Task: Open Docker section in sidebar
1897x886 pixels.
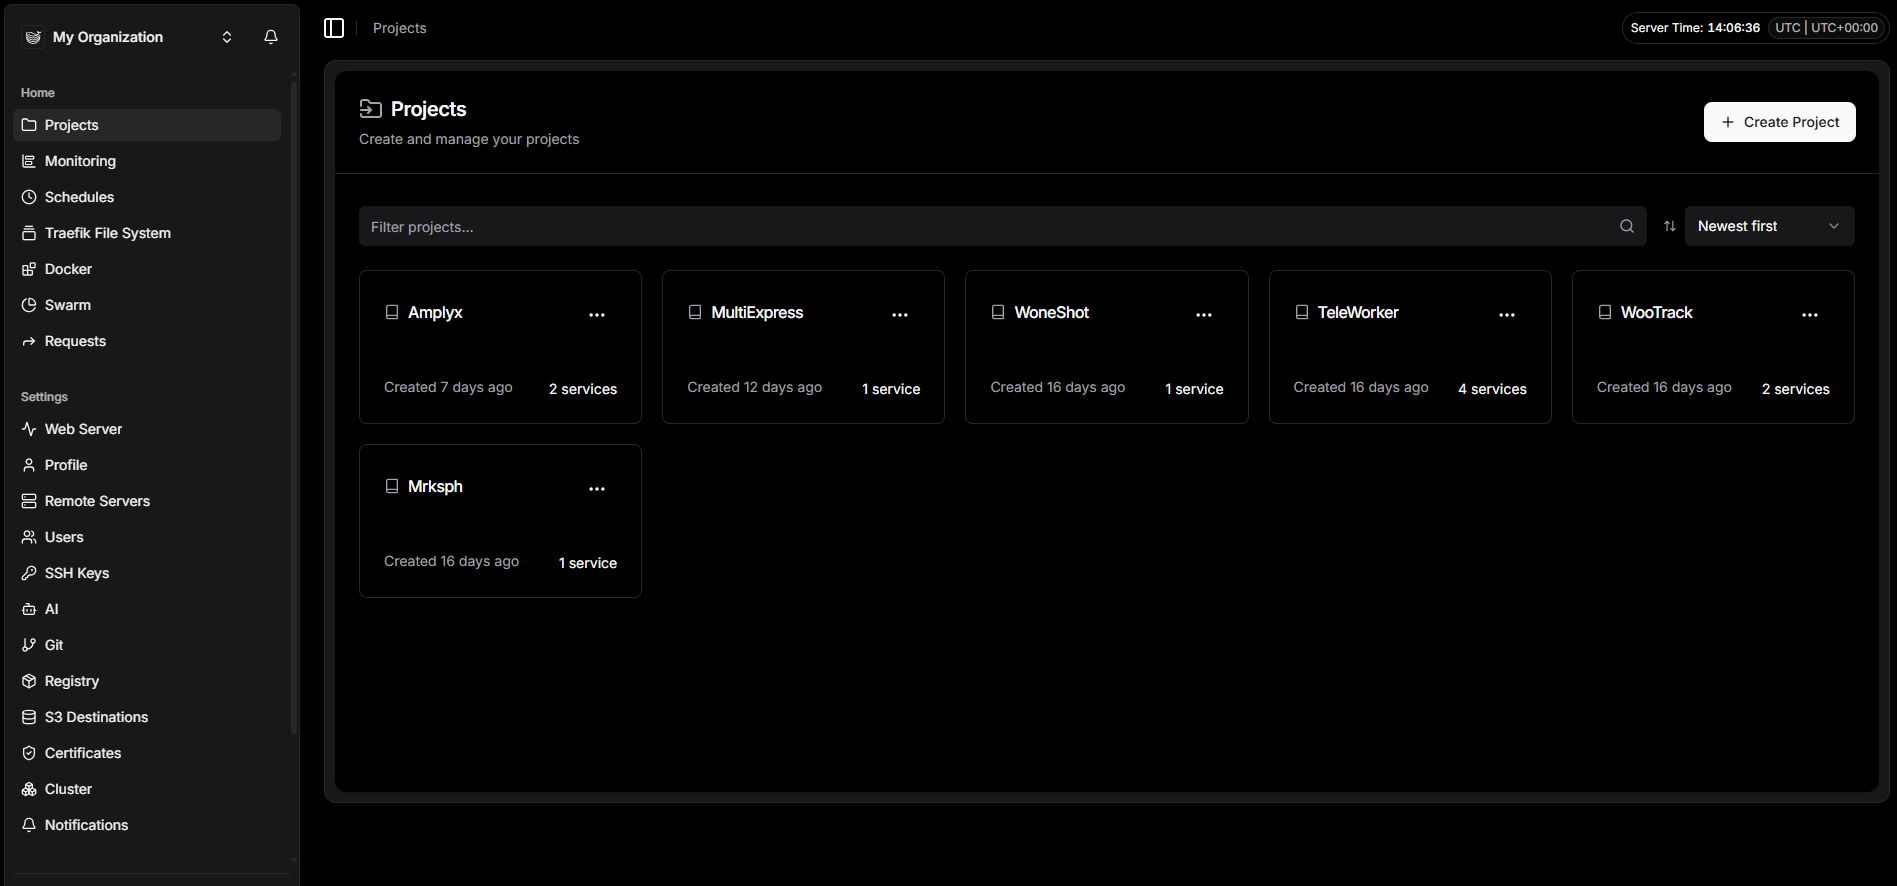Action: point(68,269)
